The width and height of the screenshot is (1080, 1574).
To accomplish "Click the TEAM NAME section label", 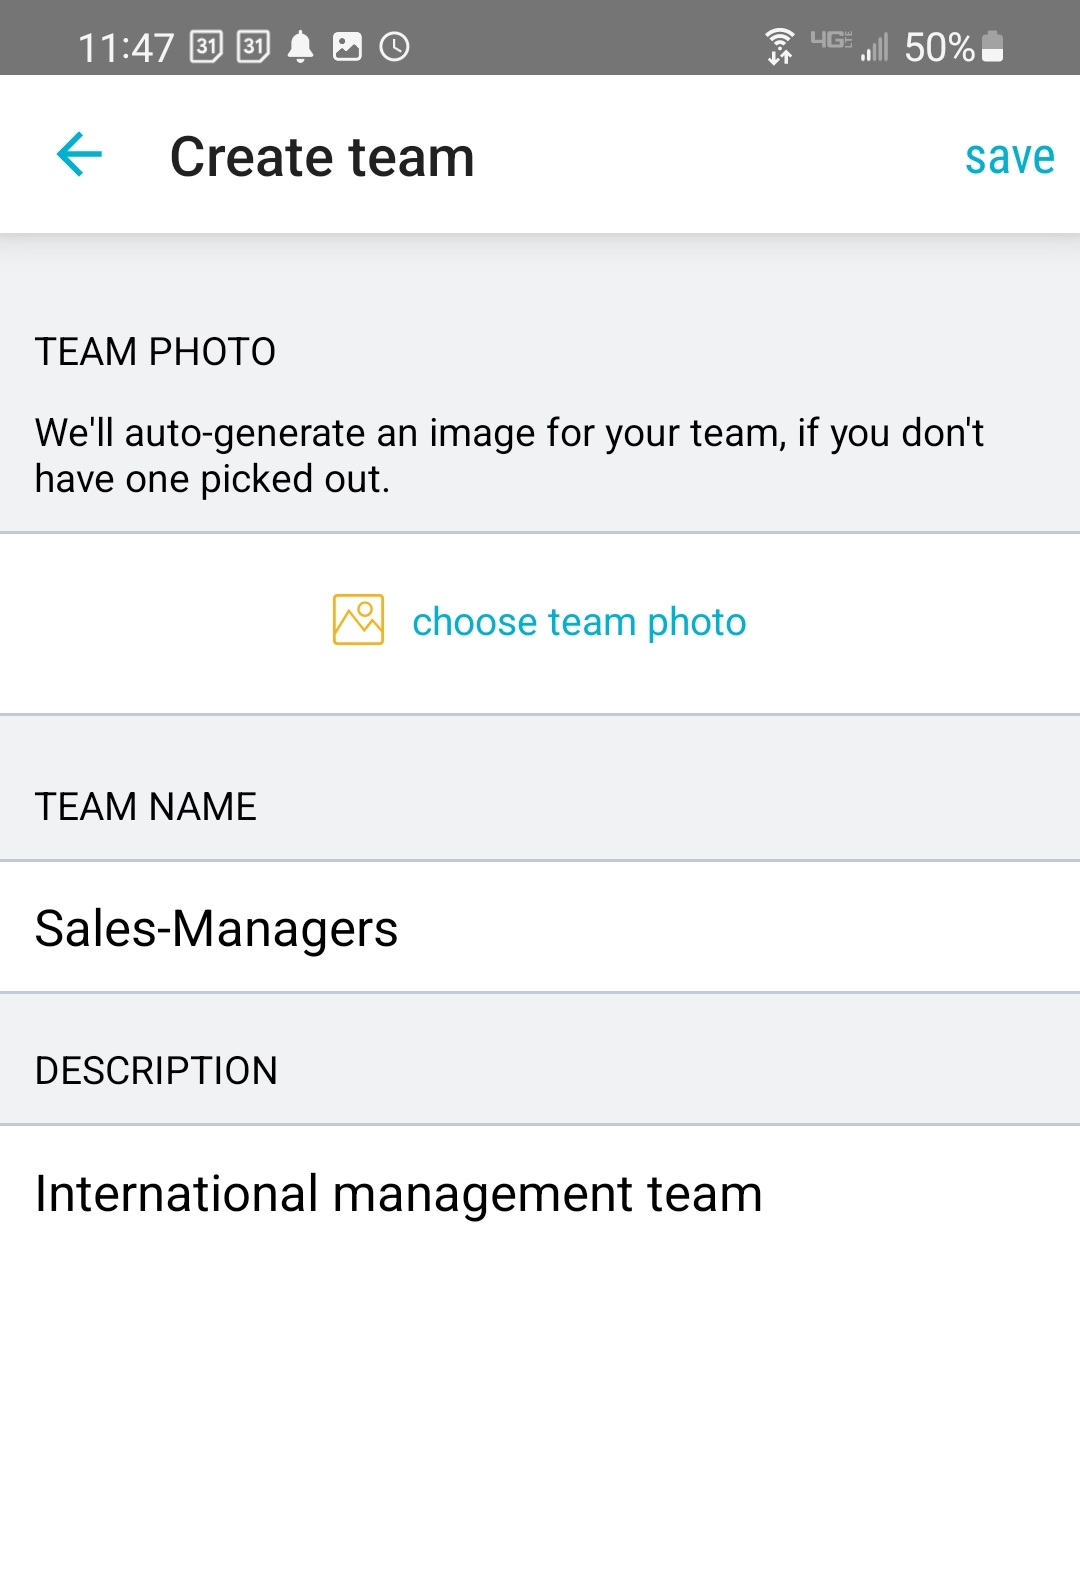I will pos(146,807).
